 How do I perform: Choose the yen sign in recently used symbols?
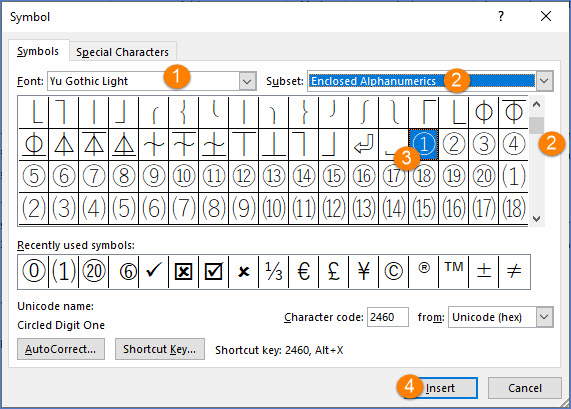click(363, 272)
